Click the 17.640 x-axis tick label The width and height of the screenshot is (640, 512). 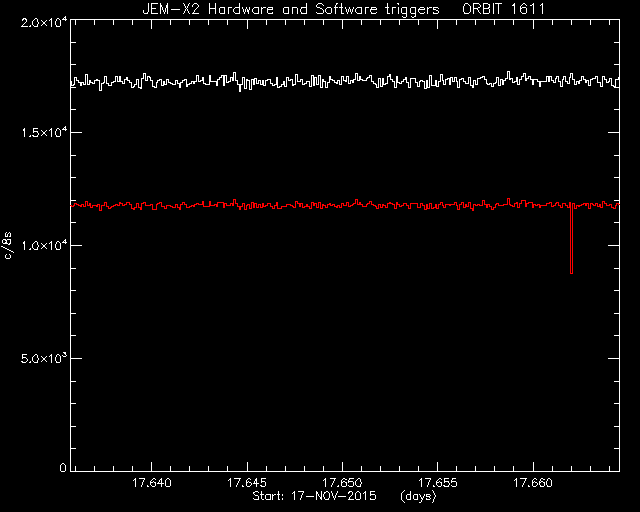151,483
